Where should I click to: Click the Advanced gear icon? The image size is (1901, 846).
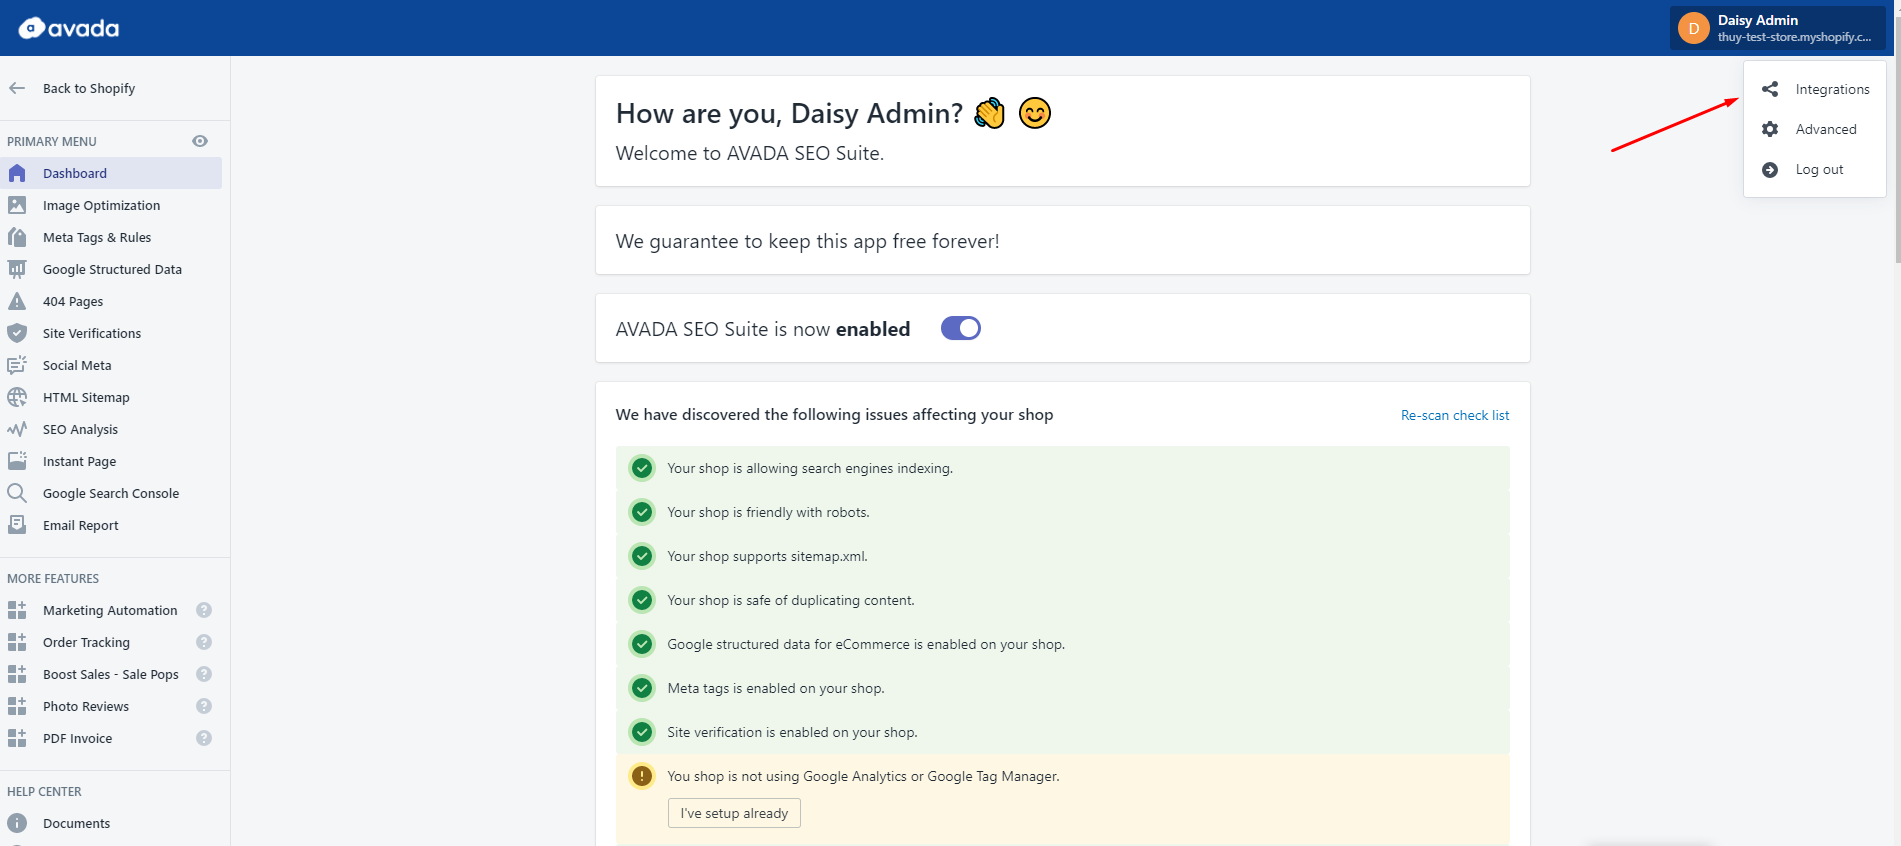1770,129
